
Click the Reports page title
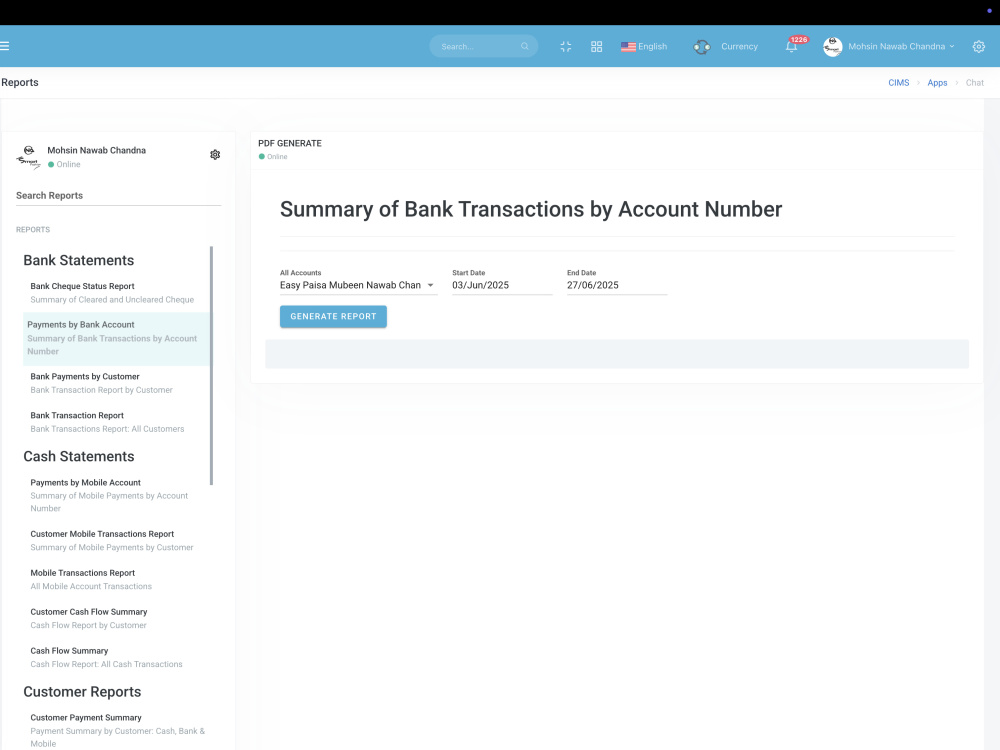tap(20, 82)
